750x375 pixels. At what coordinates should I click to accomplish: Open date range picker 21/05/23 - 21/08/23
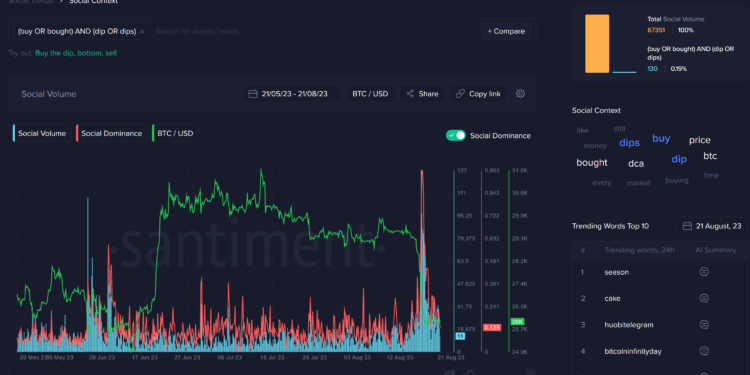click(291, 94)
